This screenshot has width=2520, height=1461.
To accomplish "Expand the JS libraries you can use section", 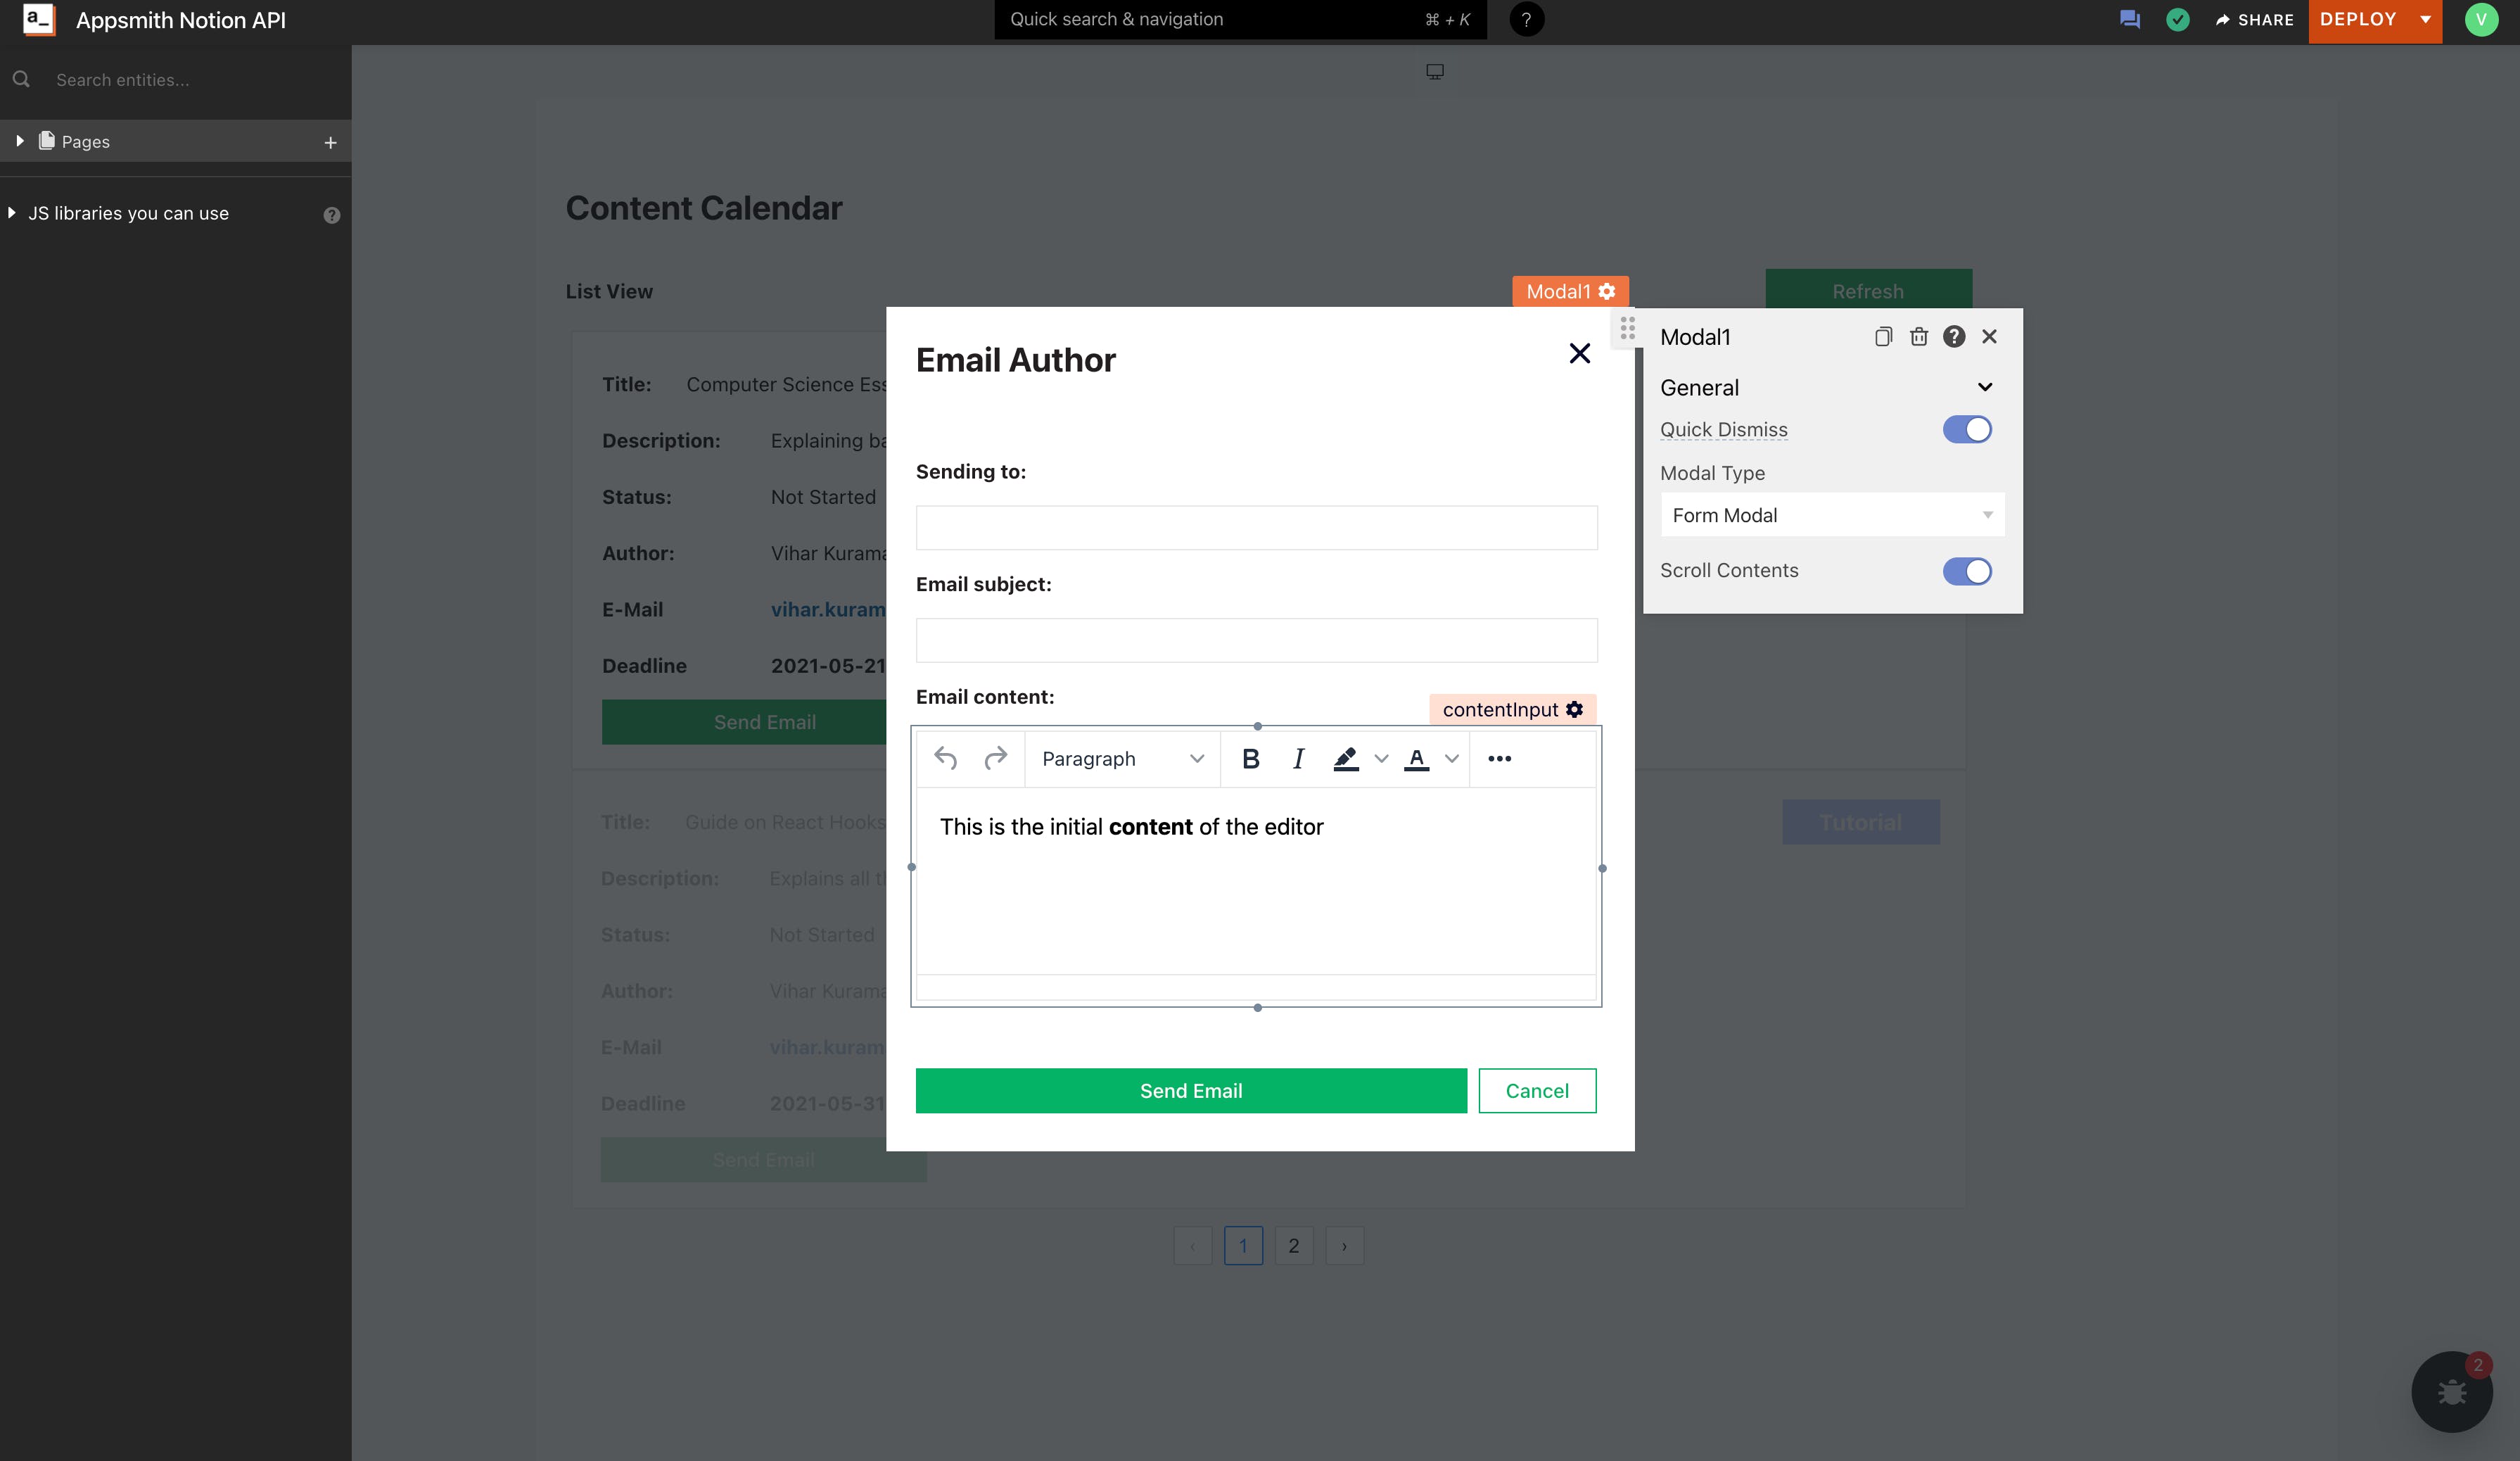I will pos(12,213).
